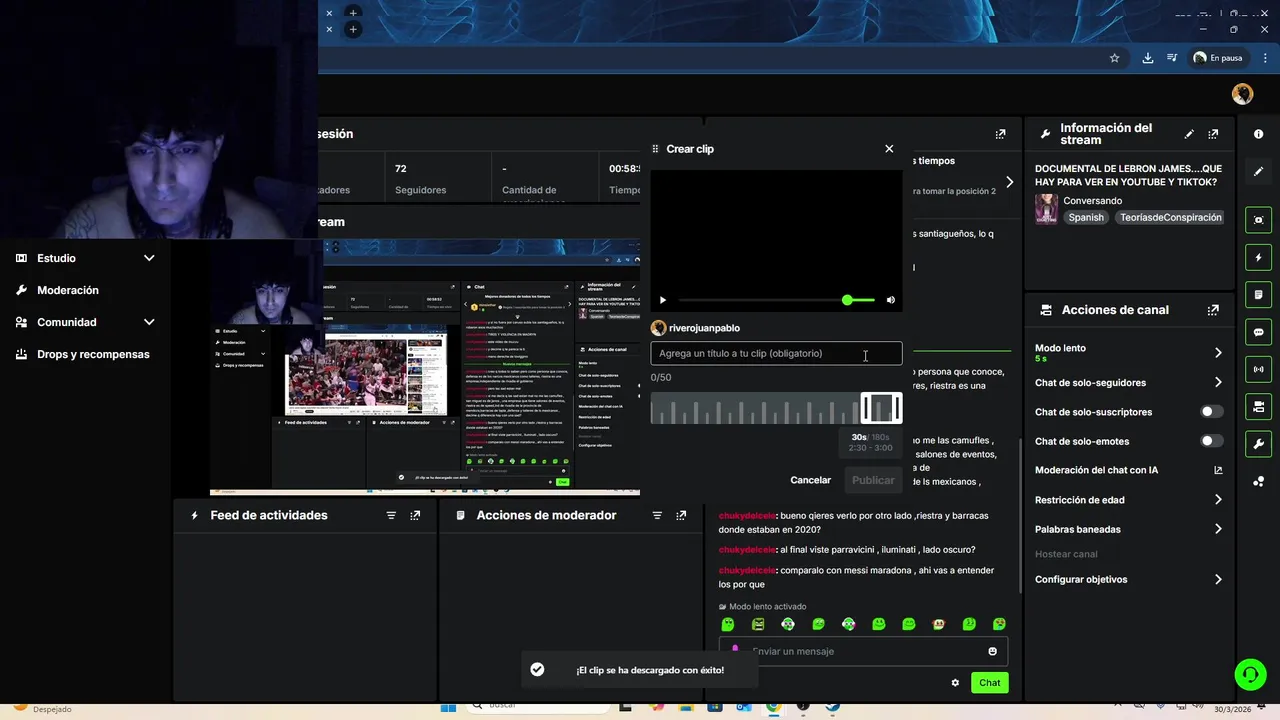Toggle the clip capture icon in right rail
Viewport: 1280px width, 720px height.
[x=1258, y=220]
